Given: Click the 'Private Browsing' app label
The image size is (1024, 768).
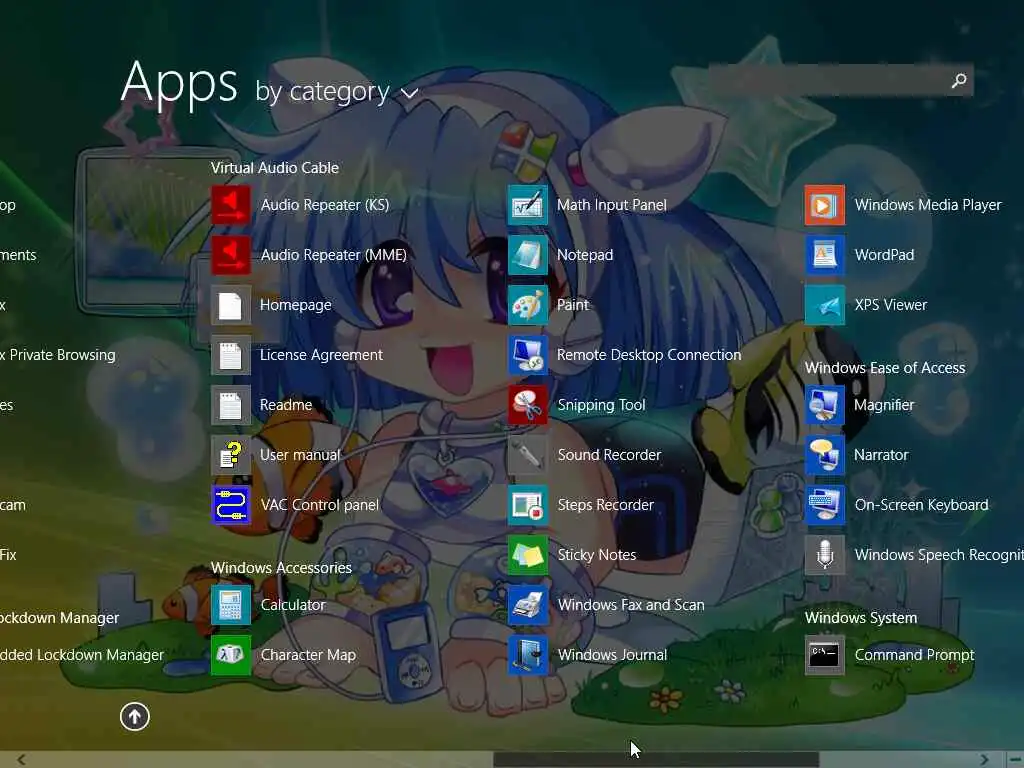Looking at the screenshot, I should [x=57, y=355].
